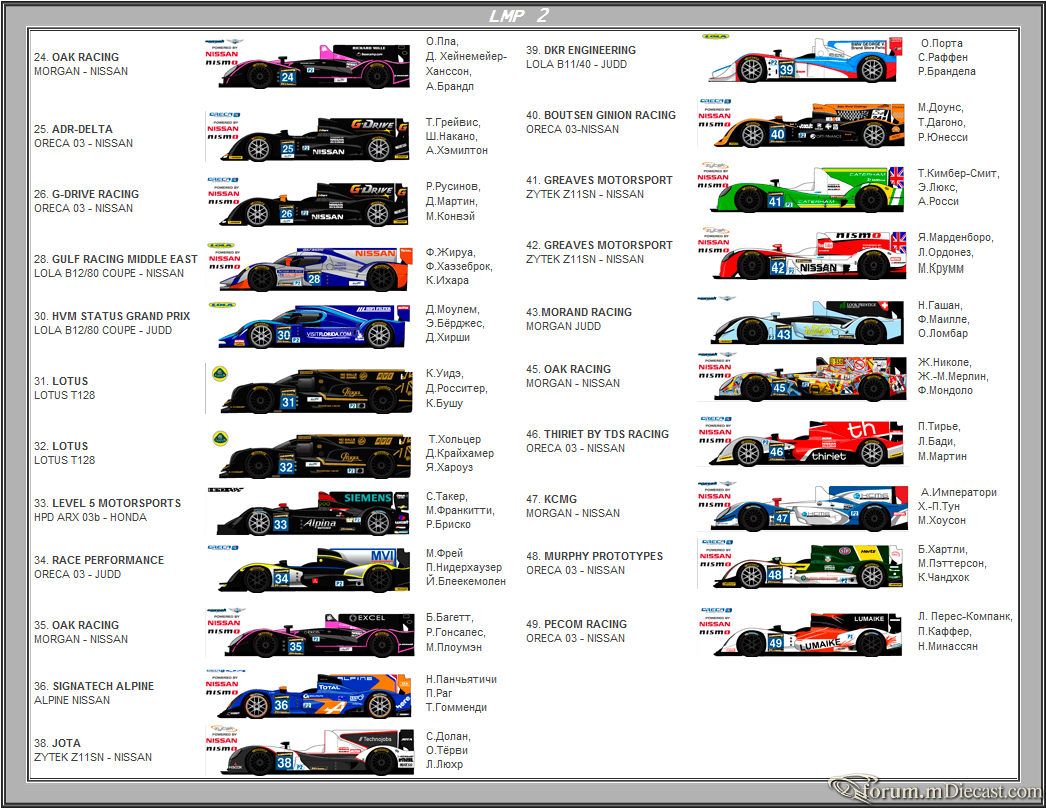Click driver name 'Л. Перес-Компанк,'
The width and height of the screenshot is (1046, 808).
click(965, 617)
